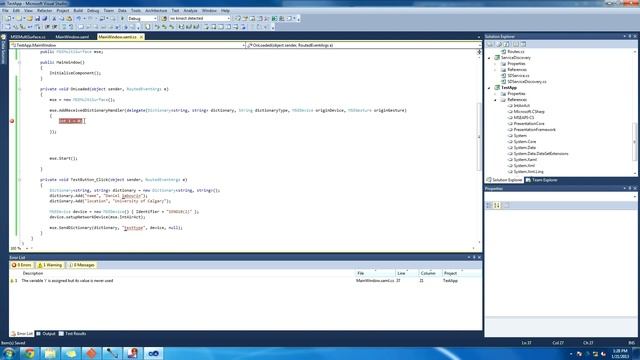This screenshot has height=360, width=640.
Task: Click the Save icon in the toolbar
Action: pyautogui.click(x=37, y=18)
